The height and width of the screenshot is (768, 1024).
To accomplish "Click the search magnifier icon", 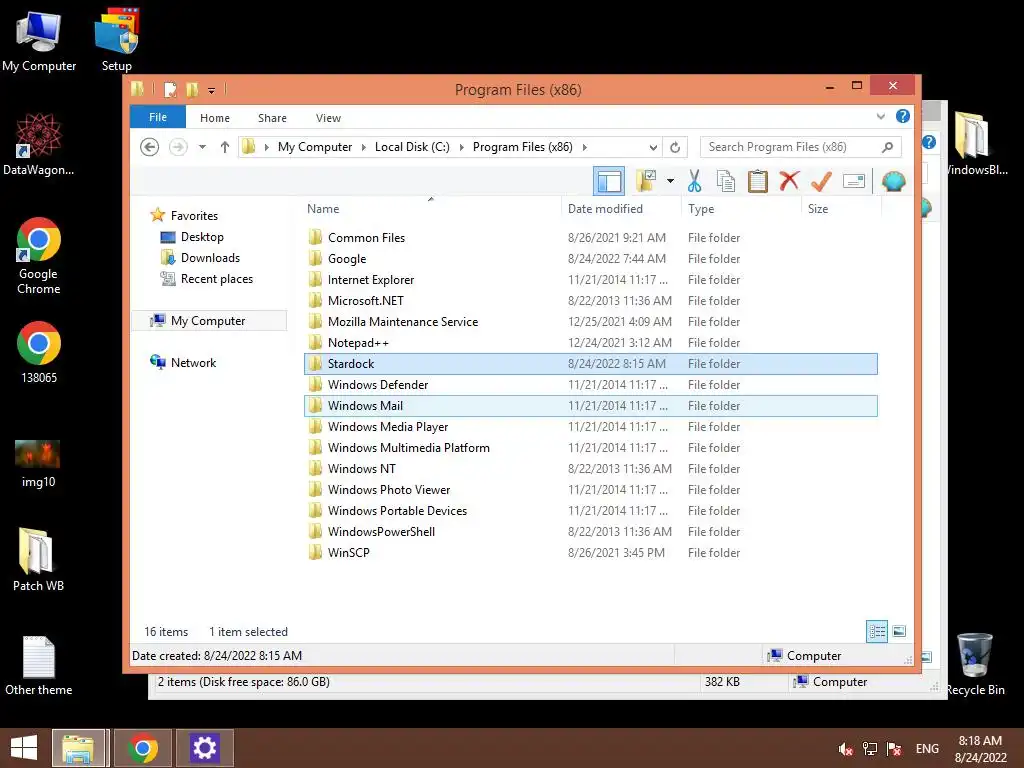I will click(x=887, y=147).
